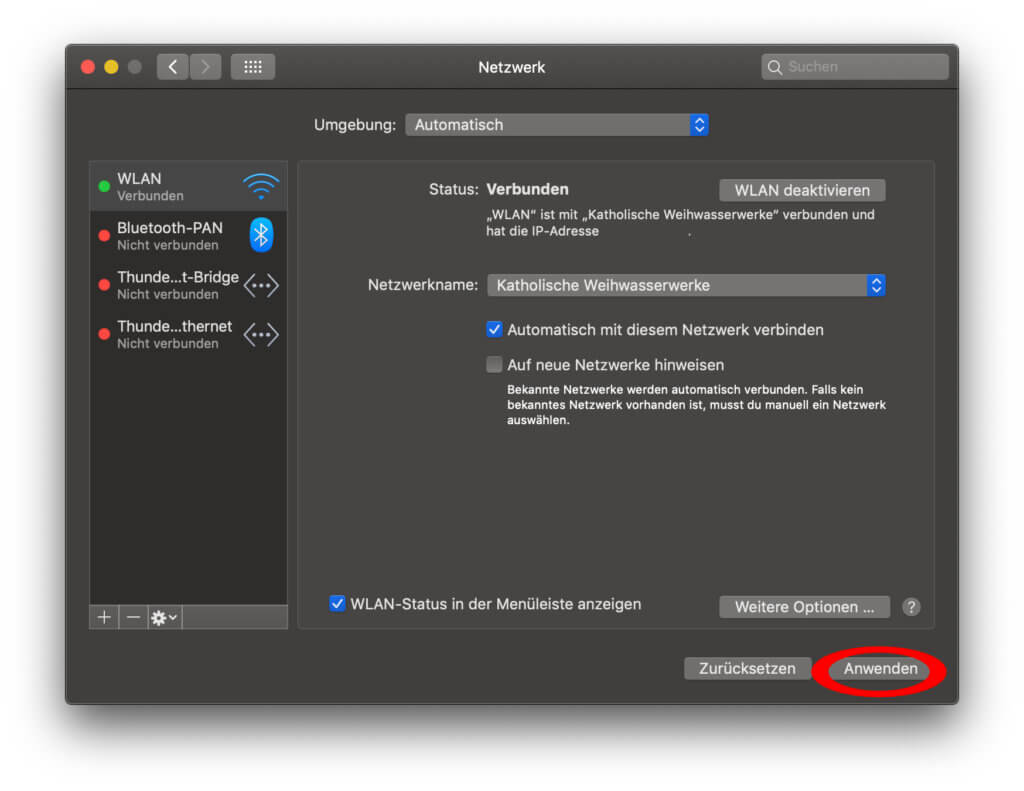Screen dimensions: 1024x791
Task: Click the Thunderbolt-Ethernet interface icon
Action: (x=260, y=334)
